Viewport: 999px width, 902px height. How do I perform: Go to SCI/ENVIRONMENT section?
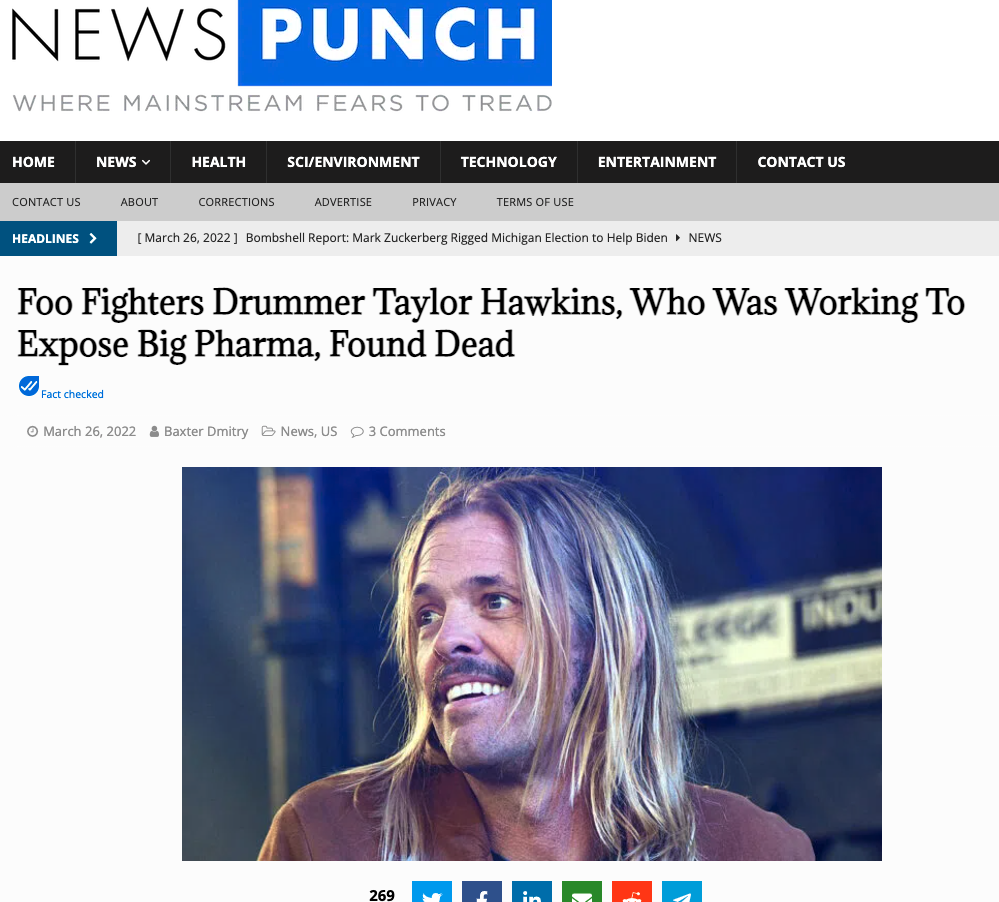point(353,162)
